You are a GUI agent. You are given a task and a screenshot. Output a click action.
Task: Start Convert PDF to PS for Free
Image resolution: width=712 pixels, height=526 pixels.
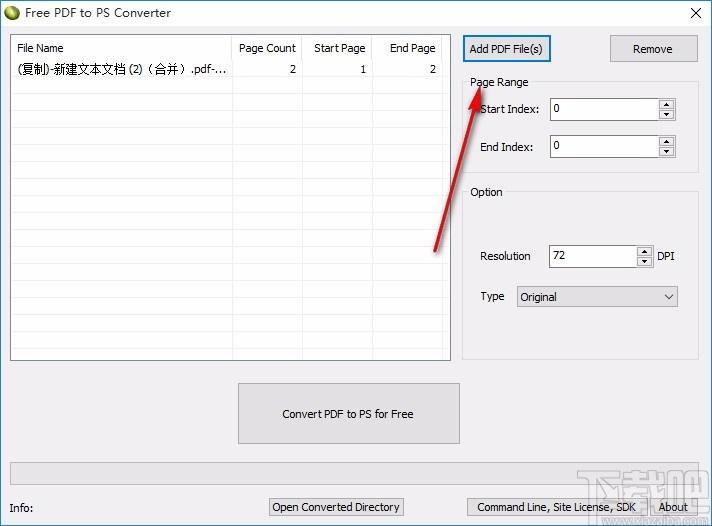pos(348,413)
